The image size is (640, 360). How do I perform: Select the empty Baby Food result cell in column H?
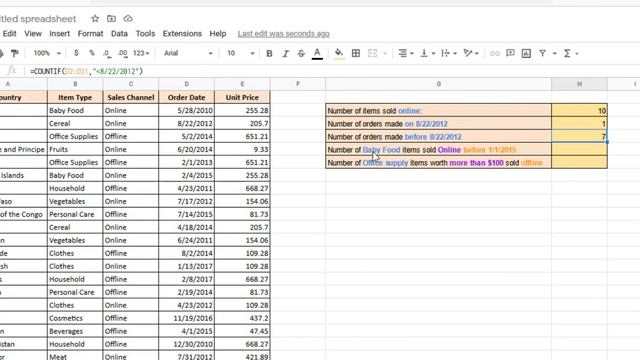coord(579,150)
